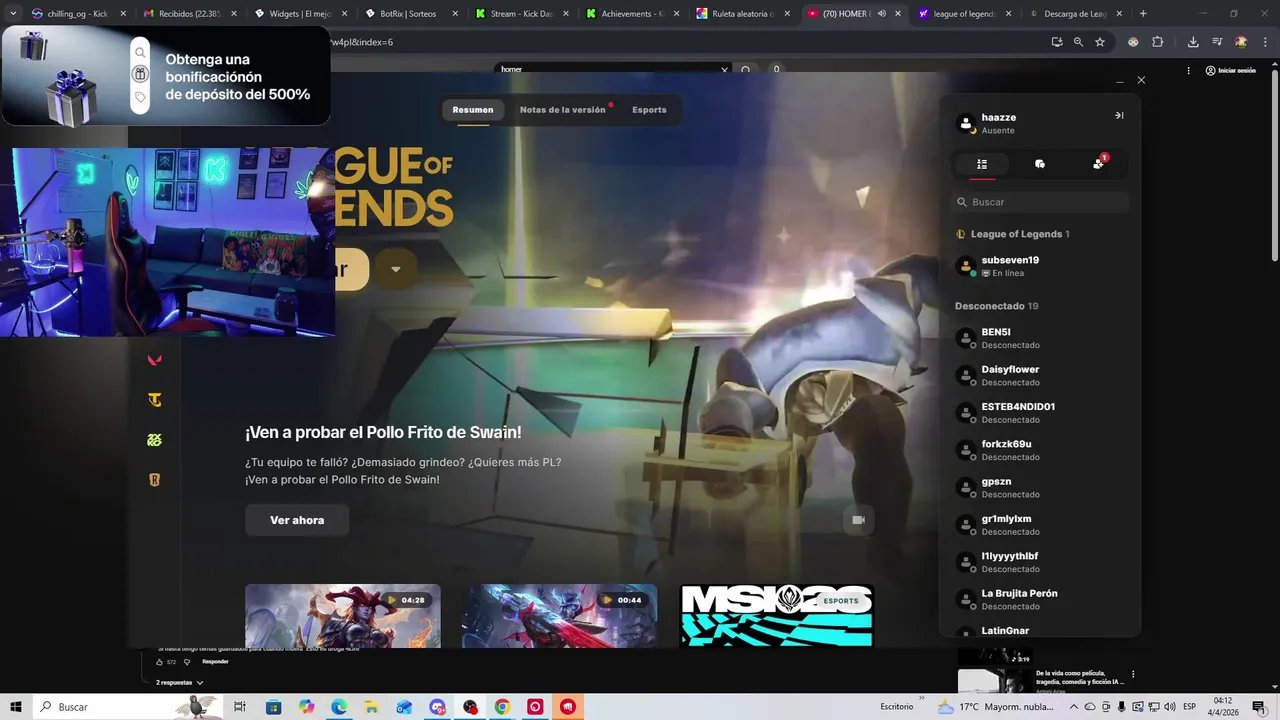Open a new browser tab
1280x720 pixels.
(x=1143, y=14)
